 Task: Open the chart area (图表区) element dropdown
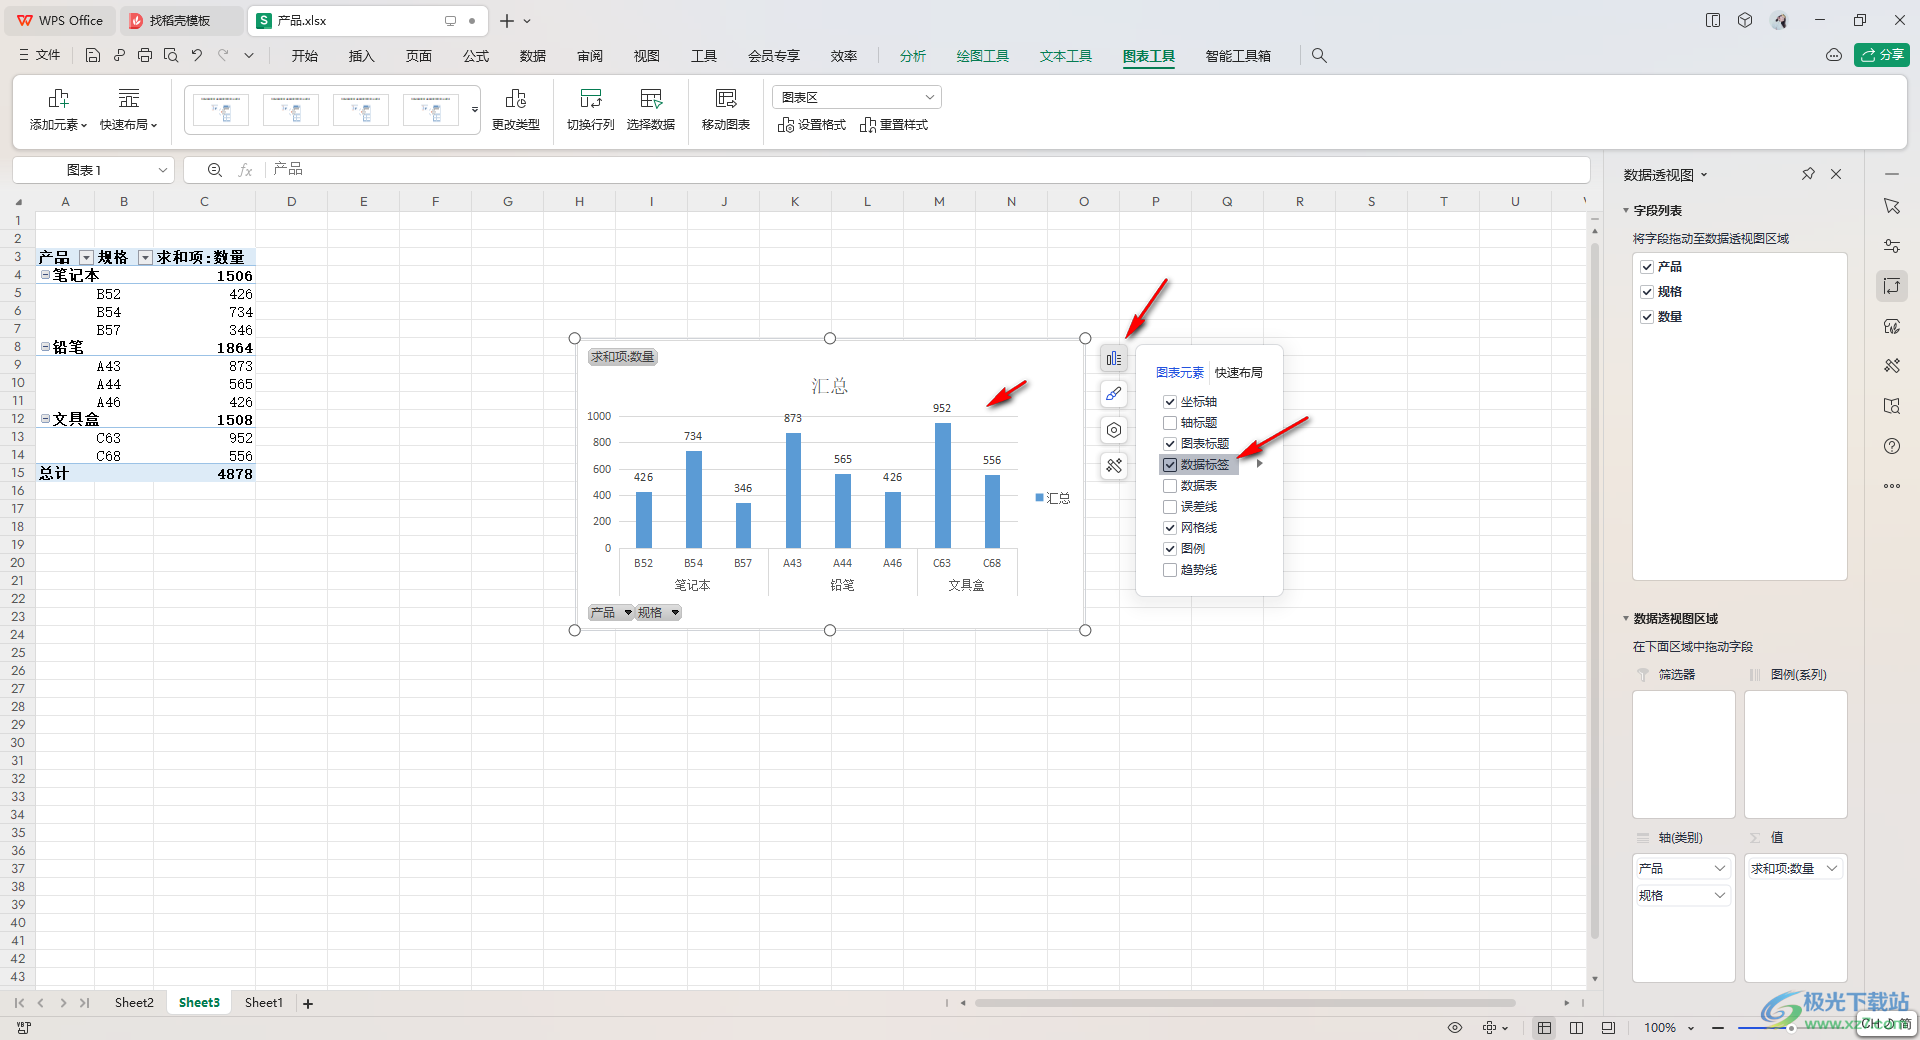(857, 97)
